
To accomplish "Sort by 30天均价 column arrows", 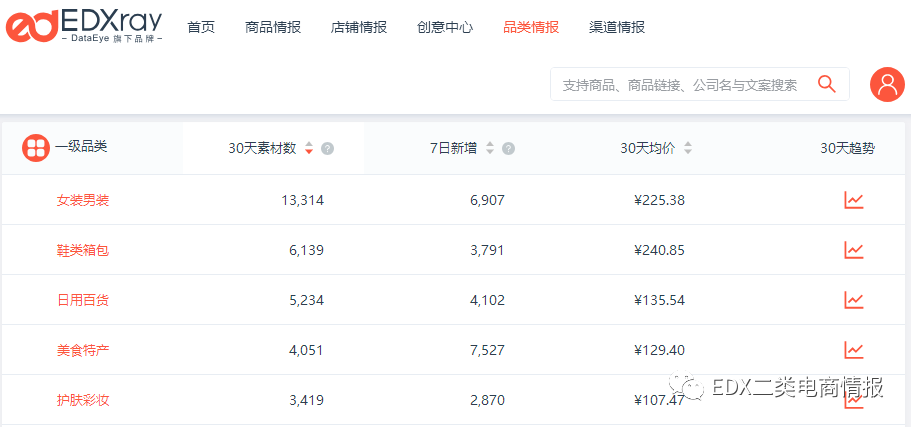I will click(688, 148).
